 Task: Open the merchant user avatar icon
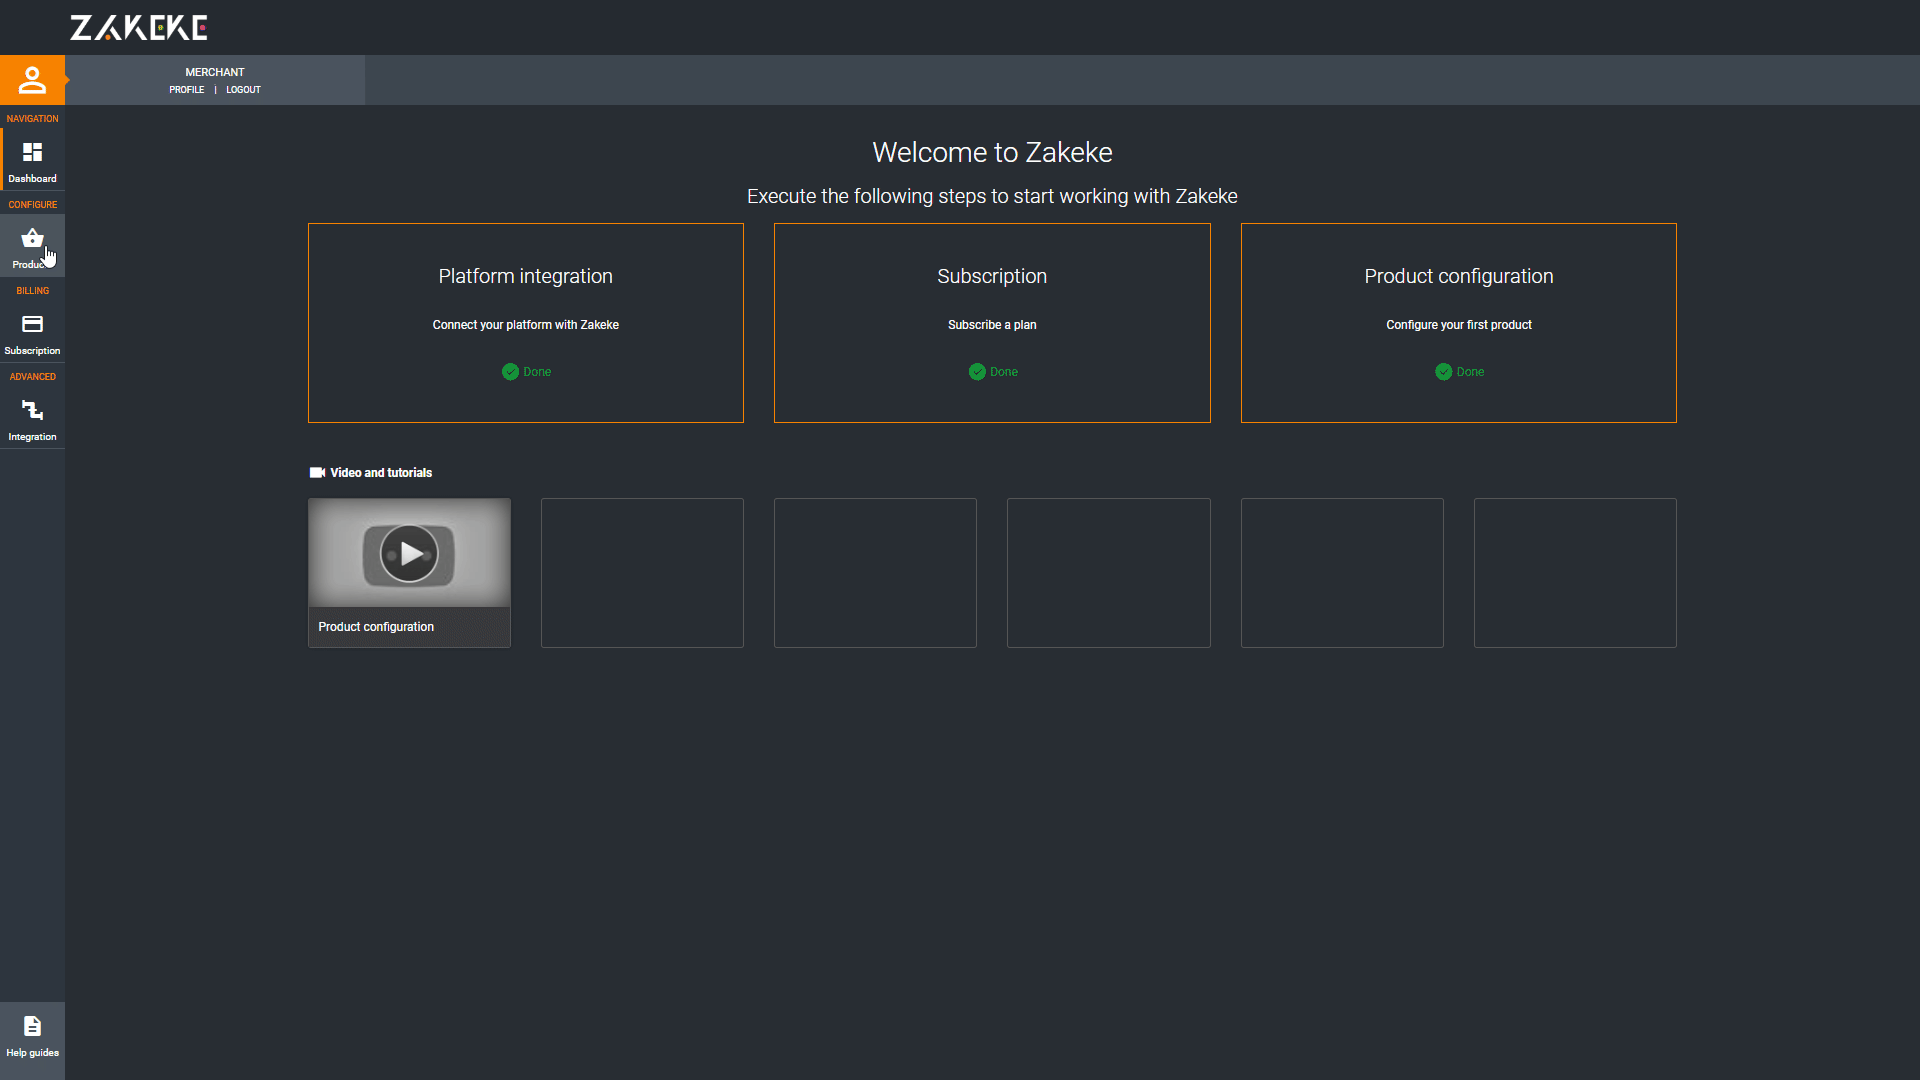pyautogui.click(x=32, y=80)
